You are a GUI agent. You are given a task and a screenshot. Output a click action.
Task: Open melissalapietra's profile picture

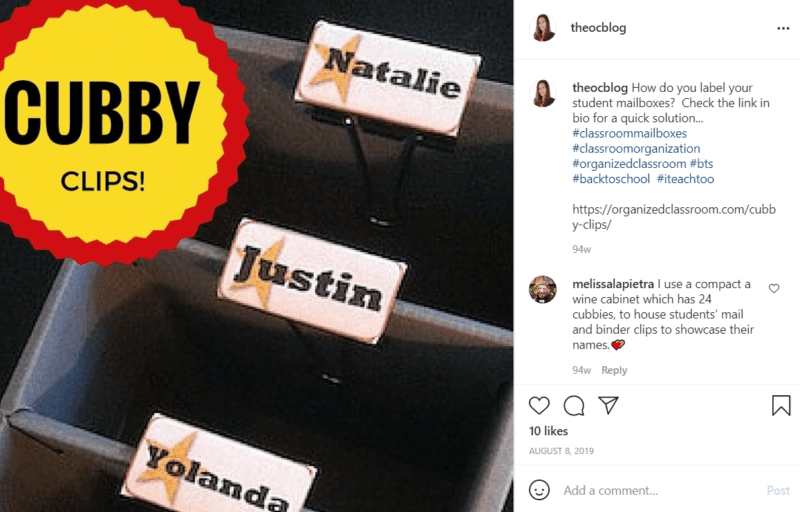543,290
